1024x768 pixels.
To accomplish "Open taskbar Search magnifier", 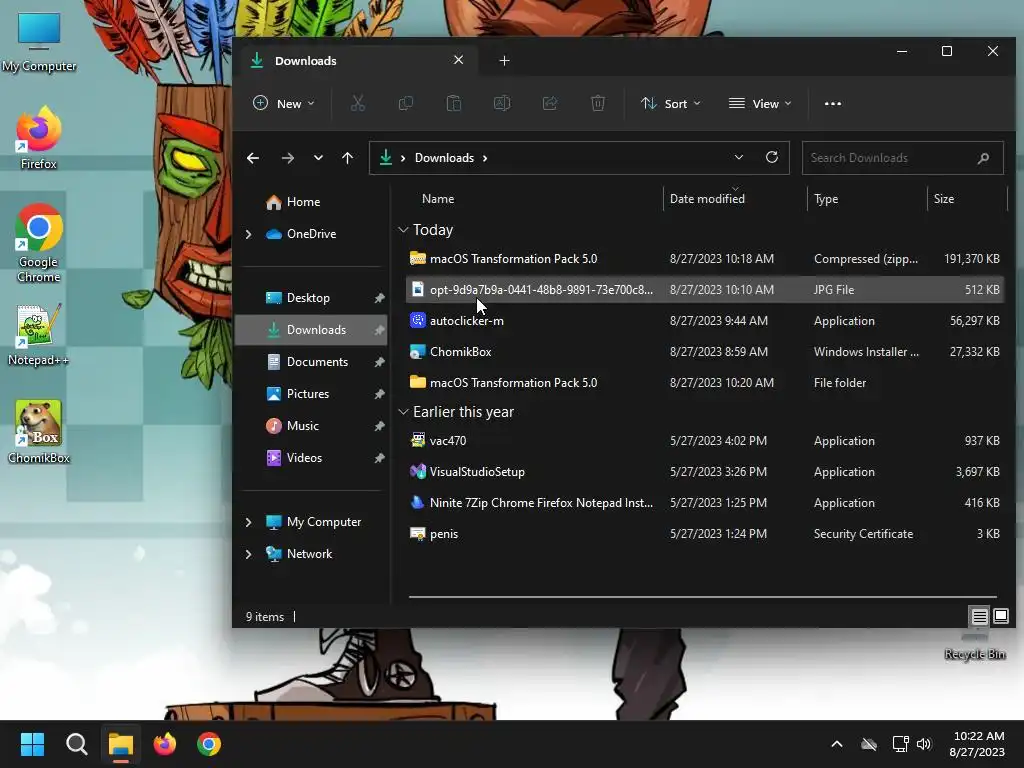I will (76, 744).
